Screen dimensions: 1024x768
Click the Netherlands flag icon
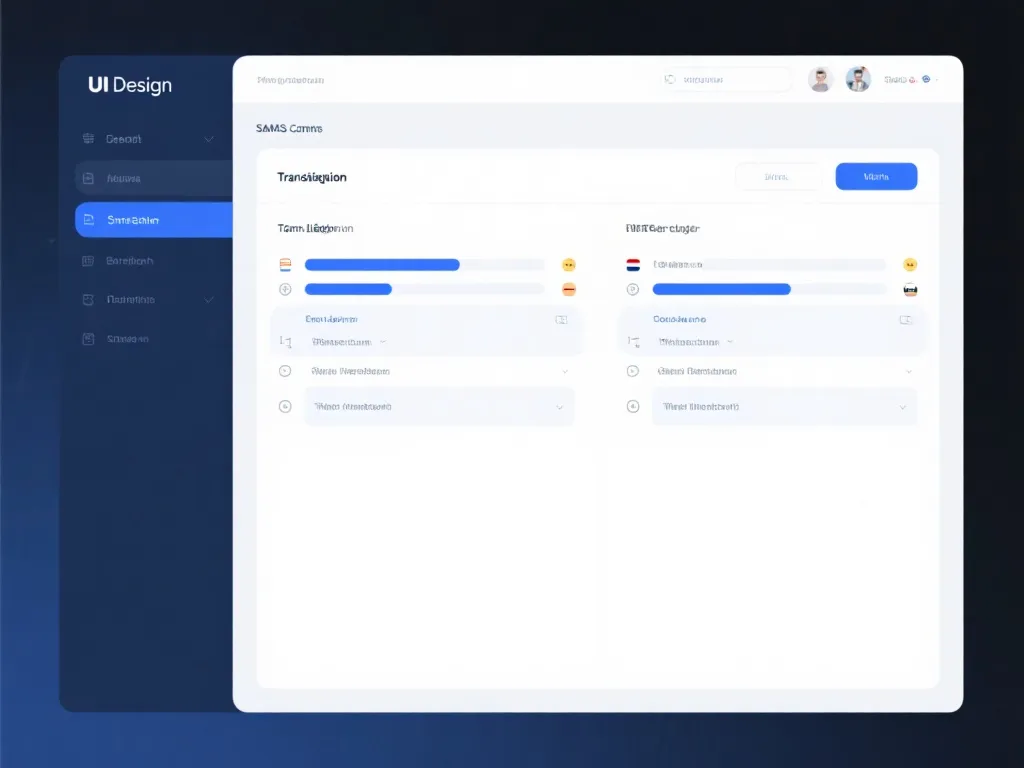coord(633,264)
